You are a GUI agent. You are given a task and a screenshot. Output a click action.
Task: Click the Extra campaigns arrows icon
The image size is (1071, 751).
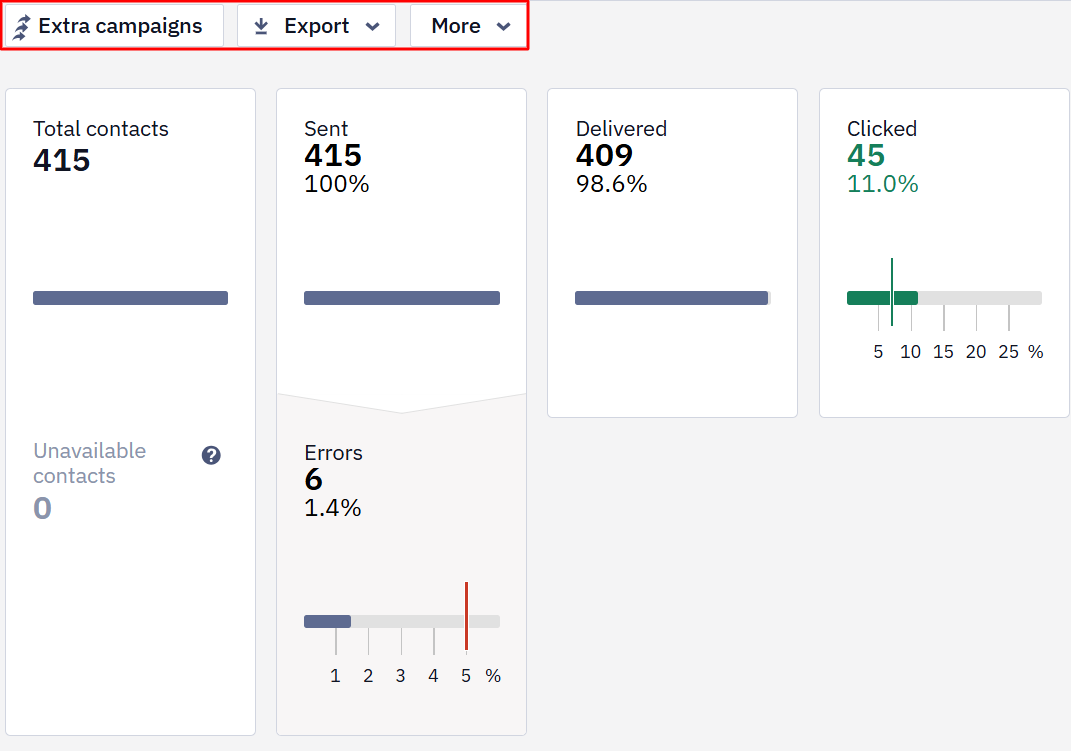pos(22,27)
